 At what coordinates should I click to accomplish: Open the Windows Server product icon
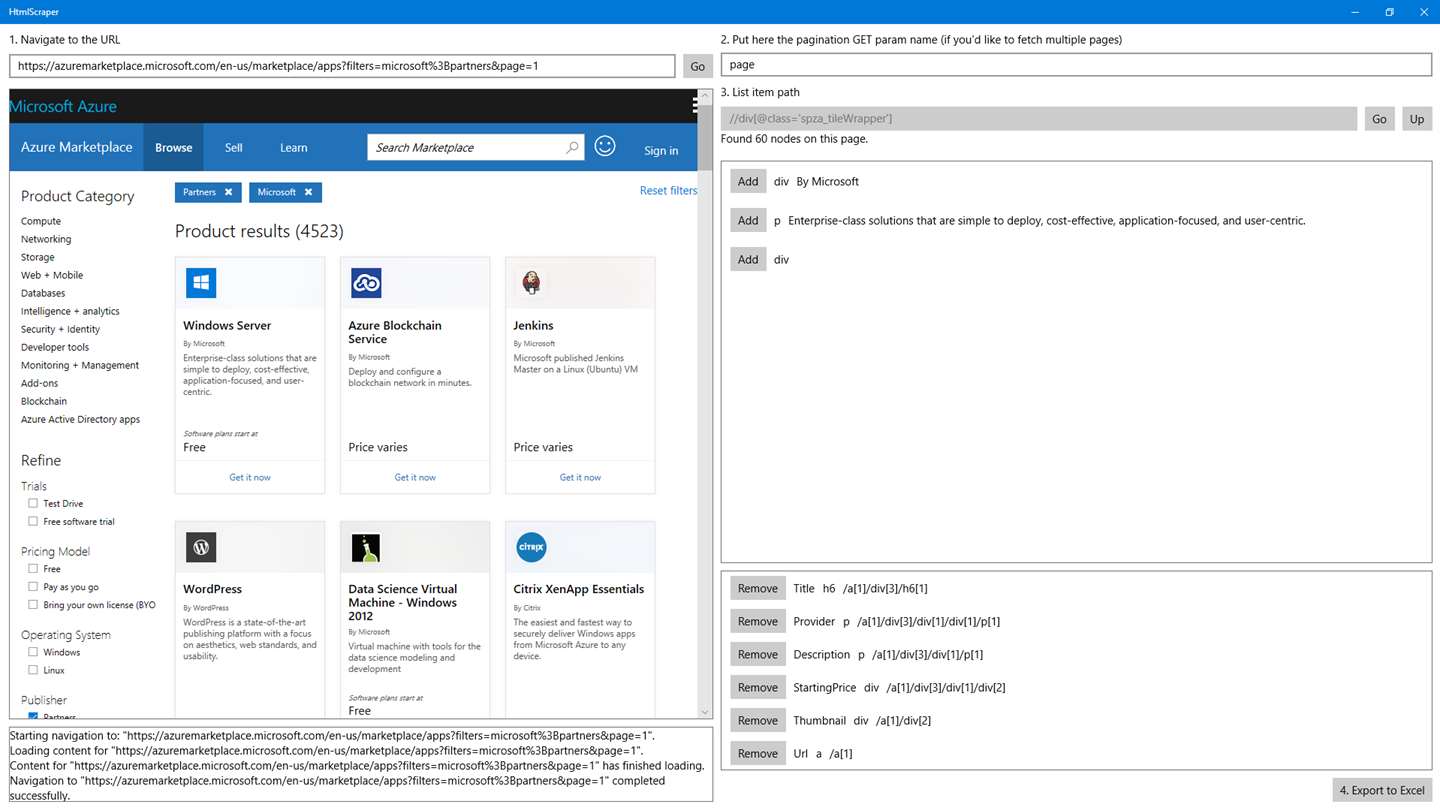[x=201, y=283]
